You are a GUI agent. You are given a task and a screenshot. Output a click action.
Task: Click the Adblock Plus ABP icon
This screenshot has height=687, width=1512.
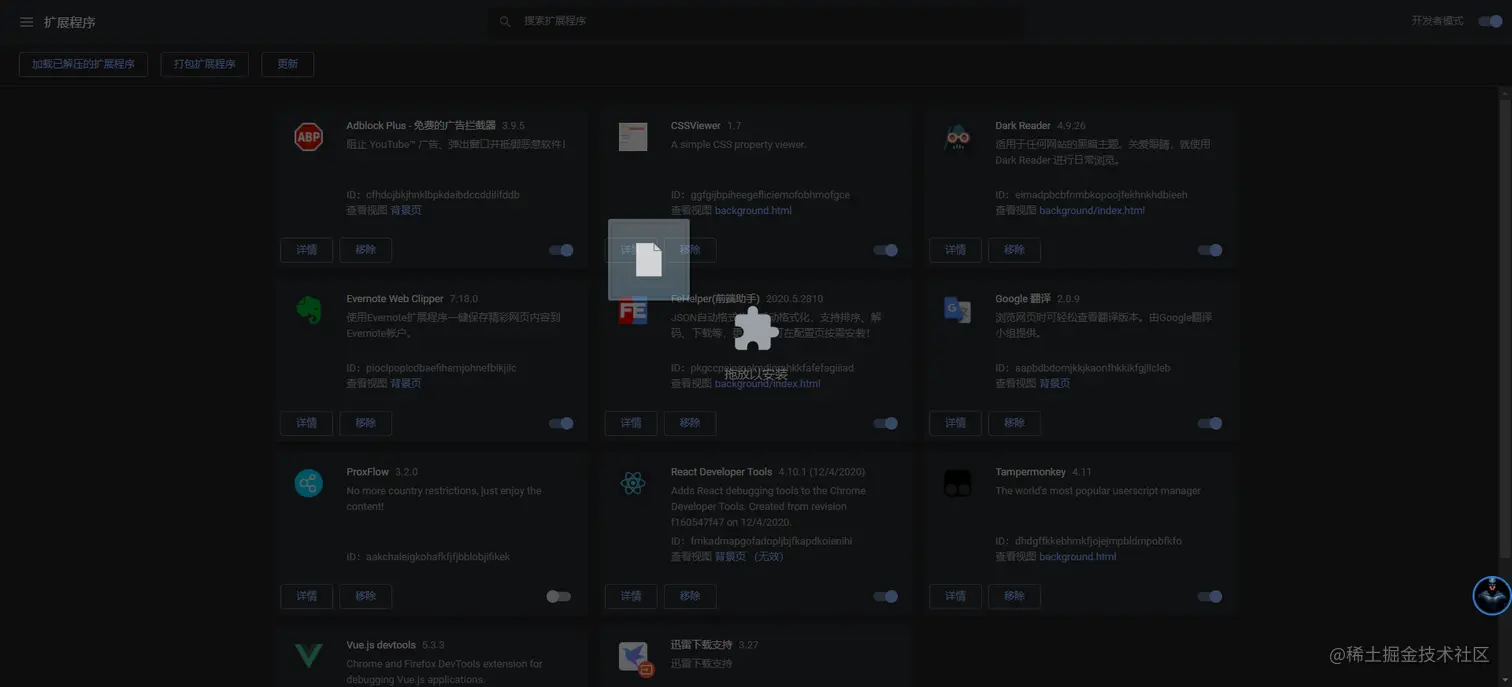pyautogui.click(x=309, y=137)
